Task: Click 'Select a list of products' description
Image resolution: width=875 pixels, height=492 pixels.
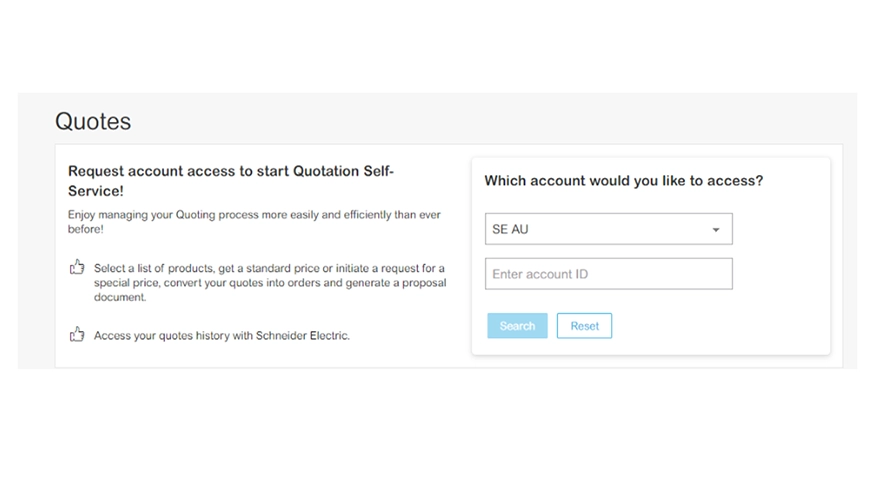Action: (x=270, y=282)
